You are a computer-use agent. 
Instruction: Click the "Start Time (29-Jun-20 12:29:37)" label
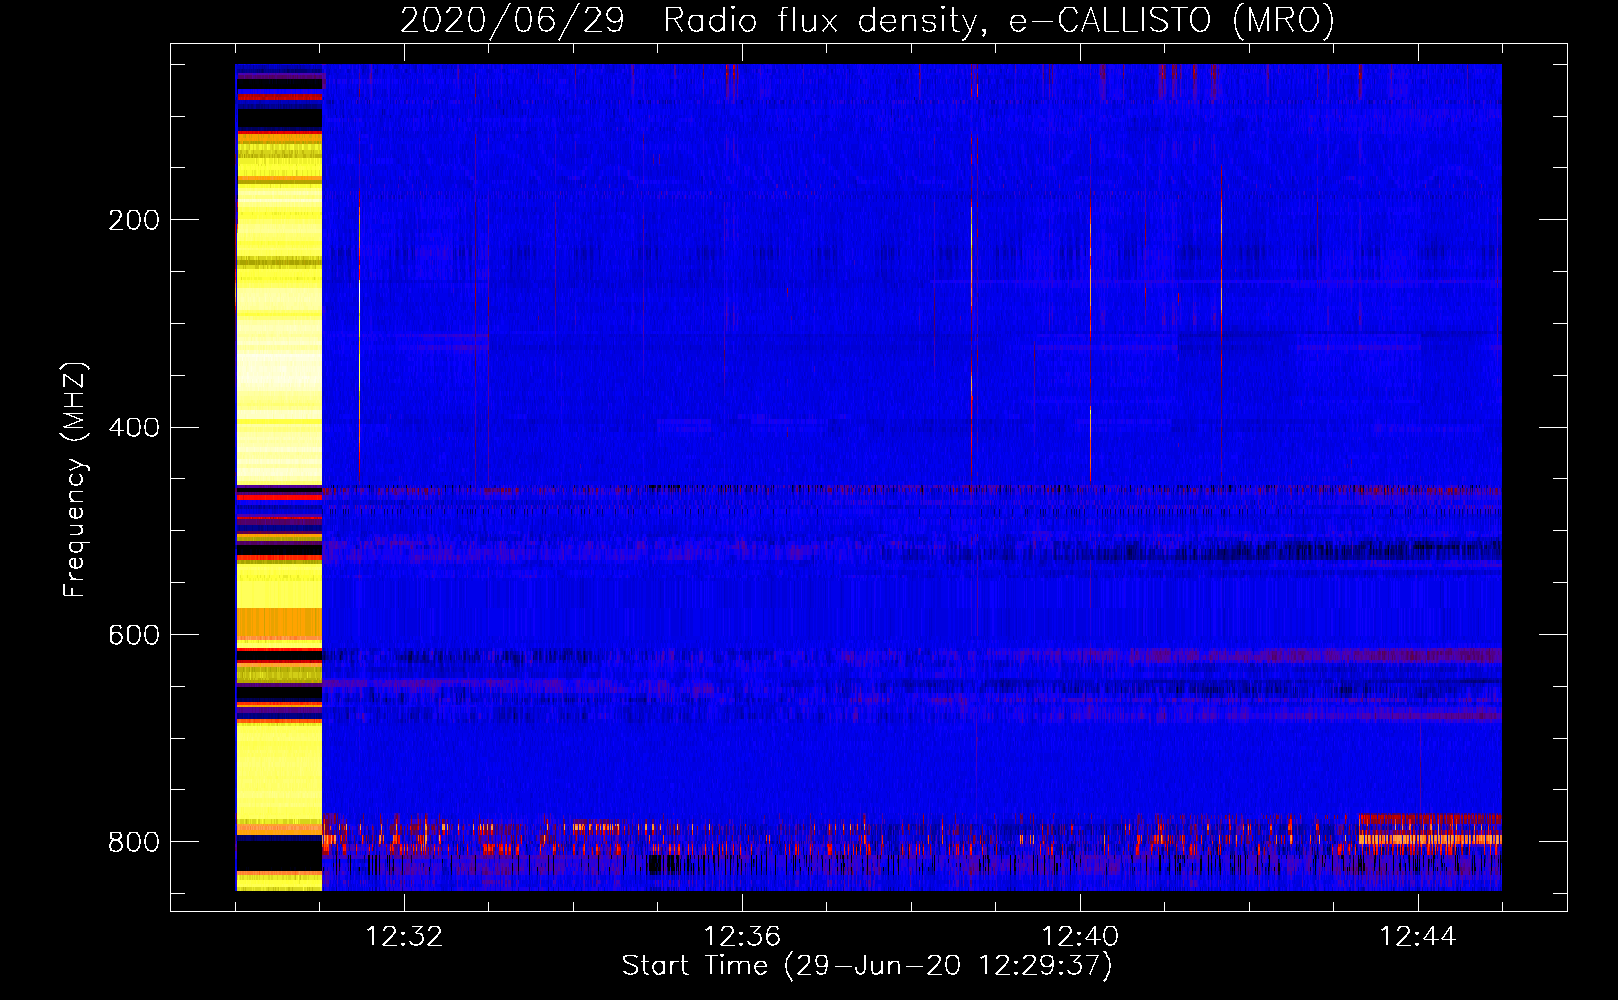tap(867, 966)
